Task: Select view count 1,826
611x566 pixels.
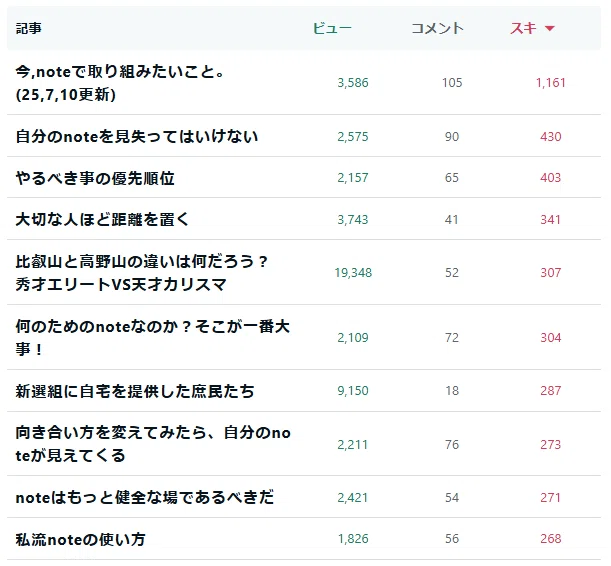Action: click(x=353, y=539)
